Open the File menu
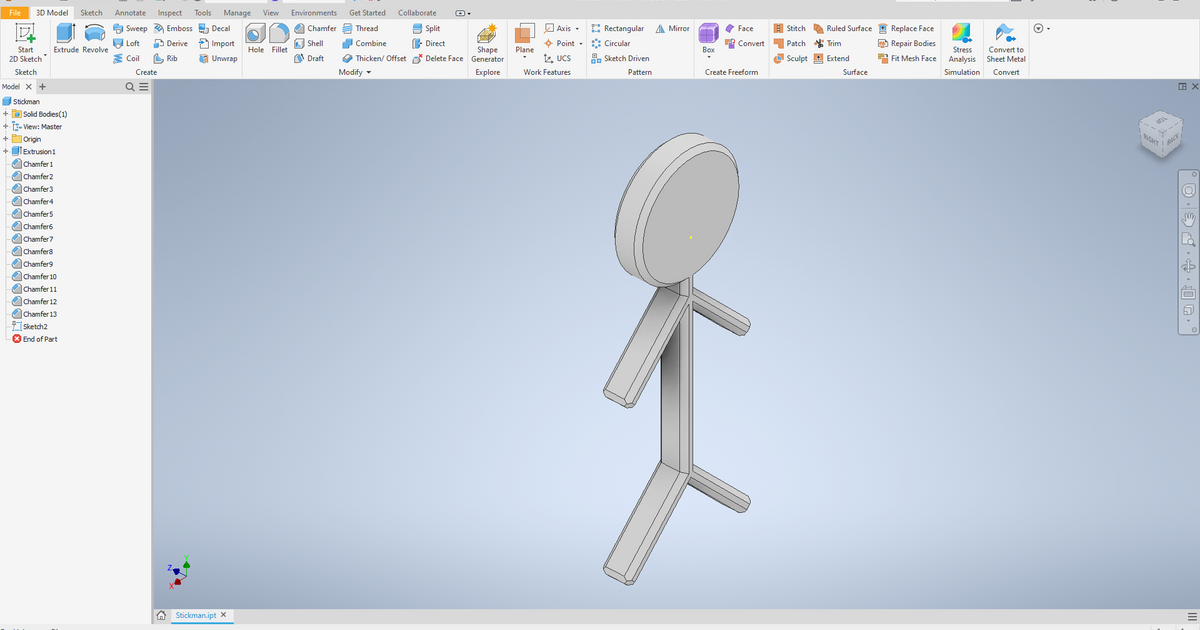 coord(14,12)
